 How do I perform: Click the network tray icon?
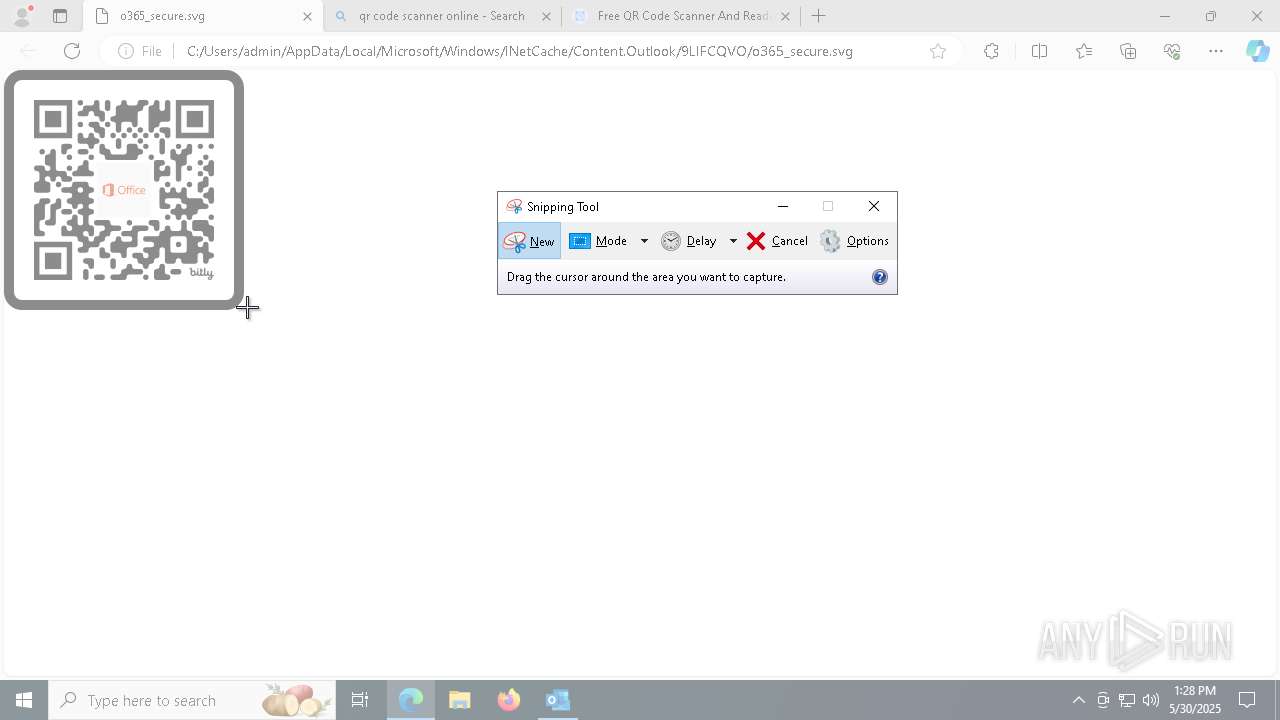pos(1127,700)
